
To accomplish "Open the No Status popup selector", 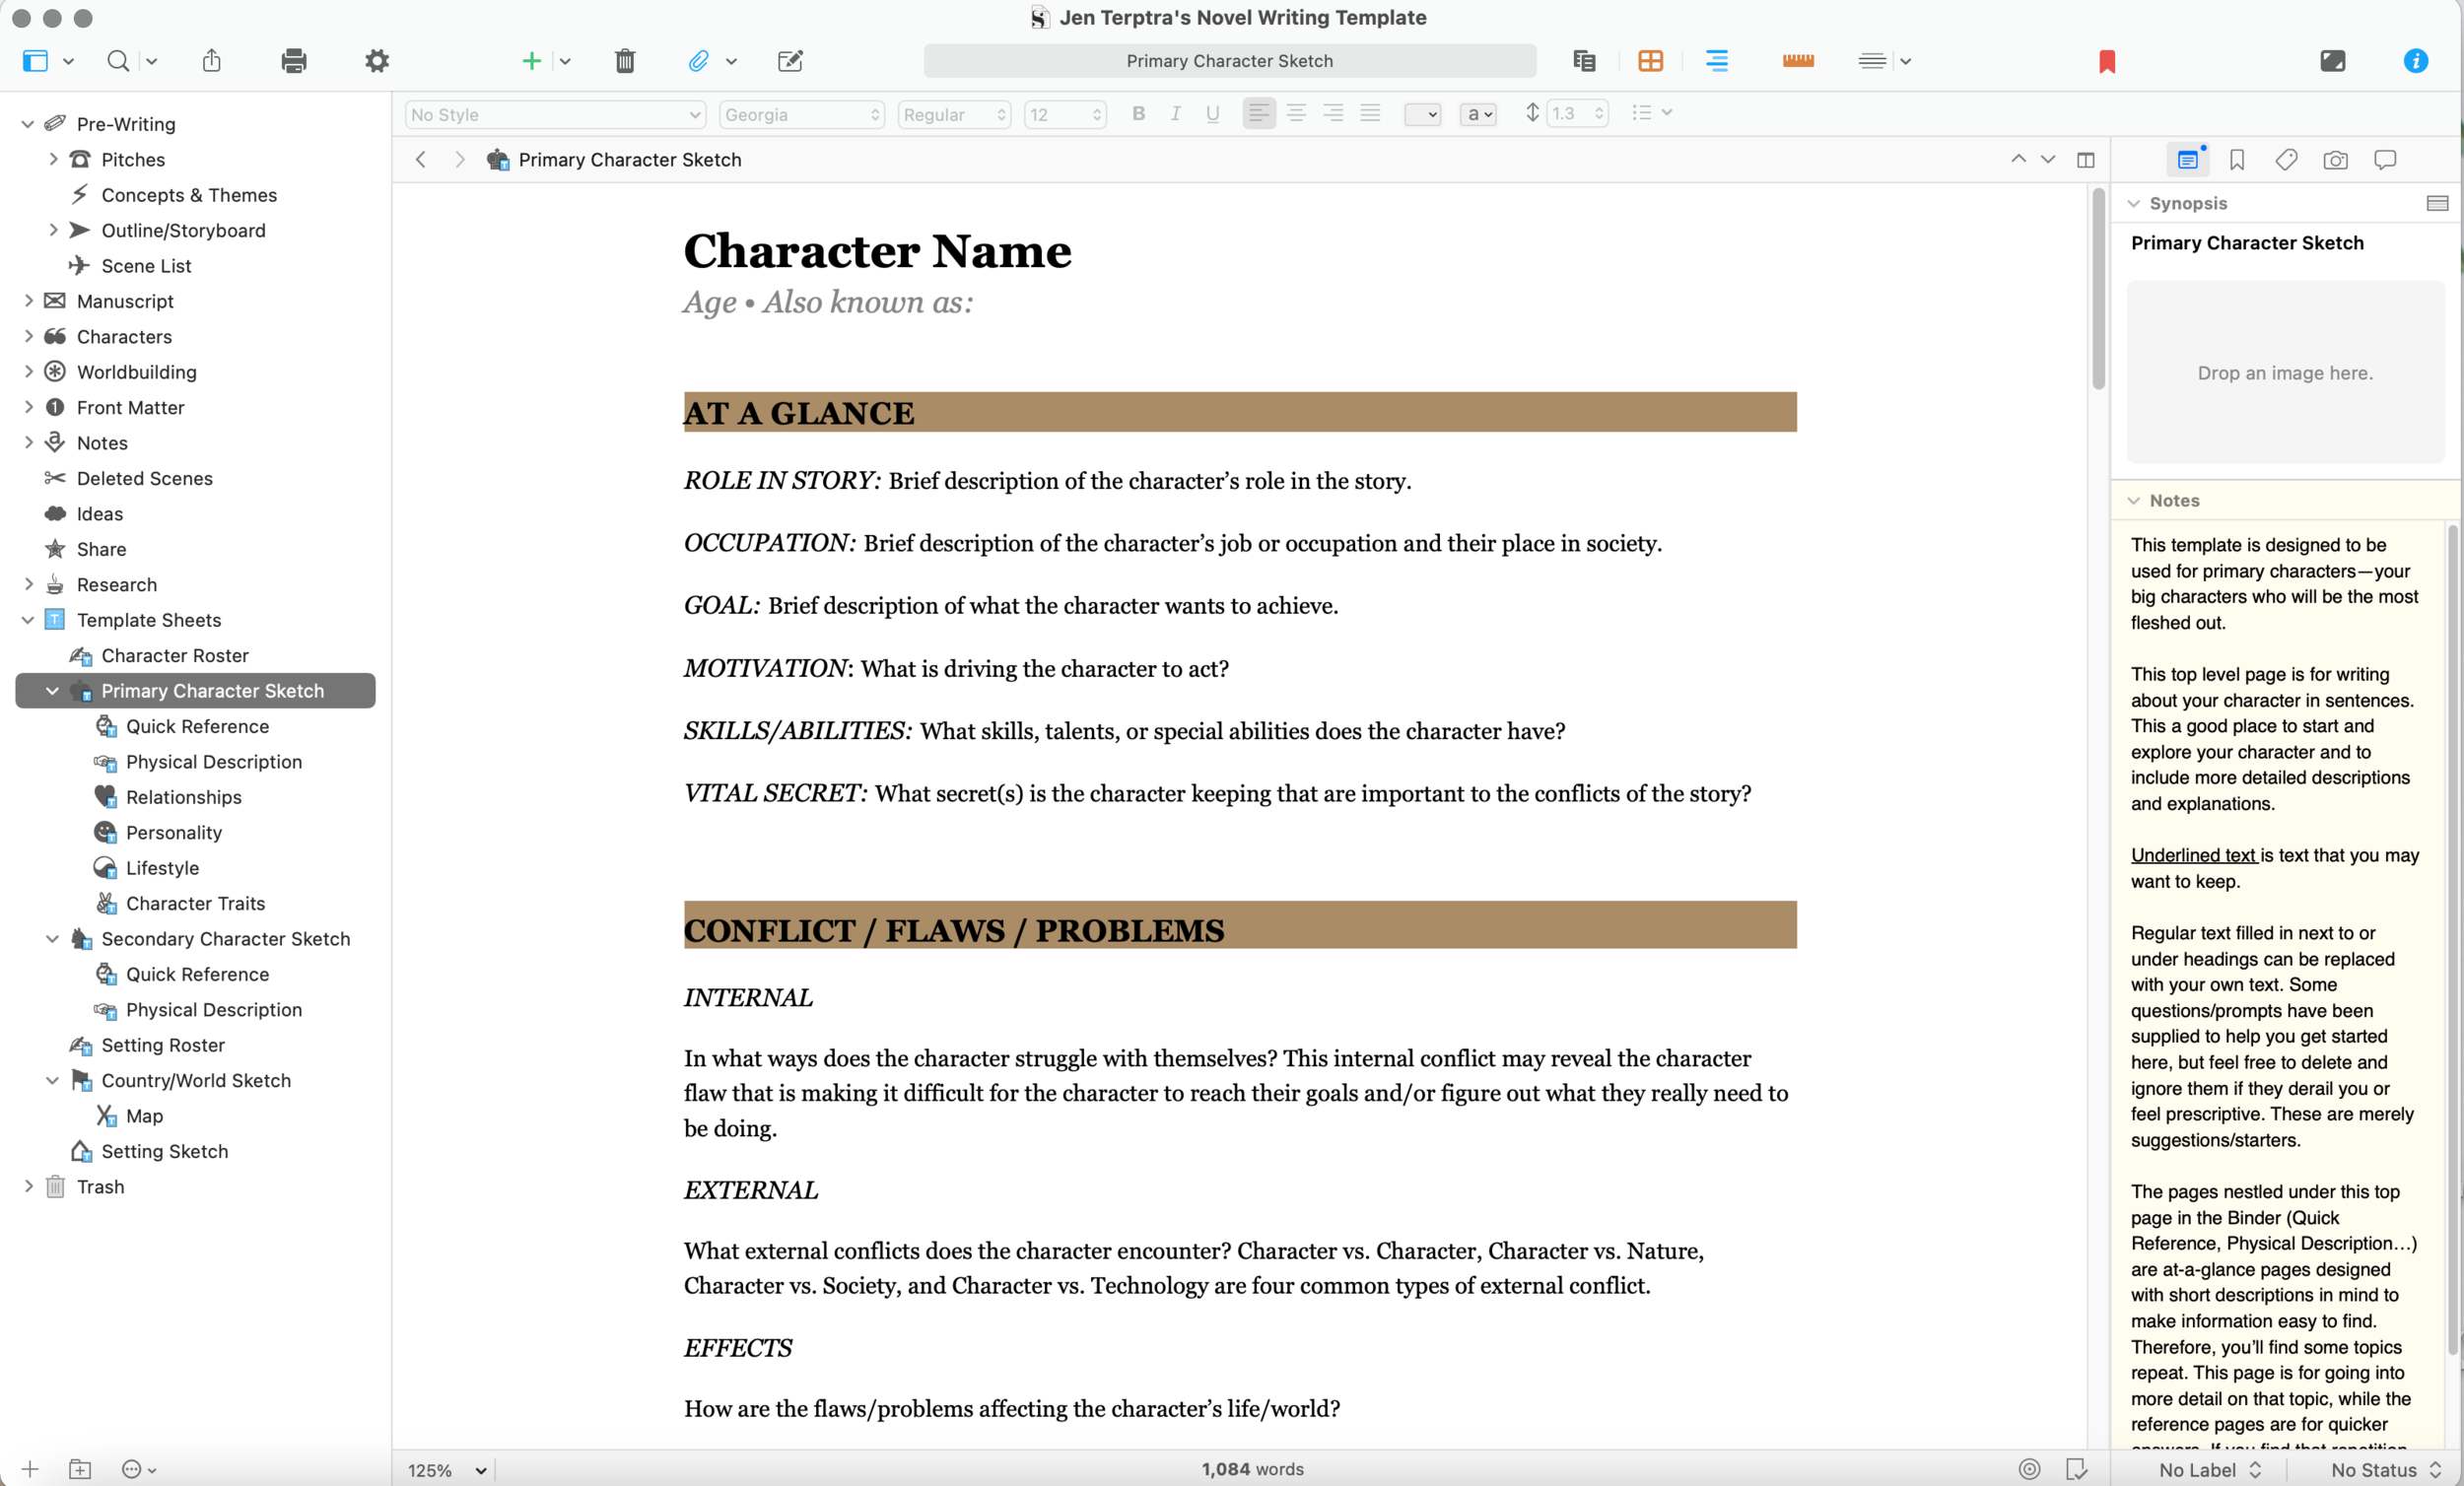I will 2384,1469.
